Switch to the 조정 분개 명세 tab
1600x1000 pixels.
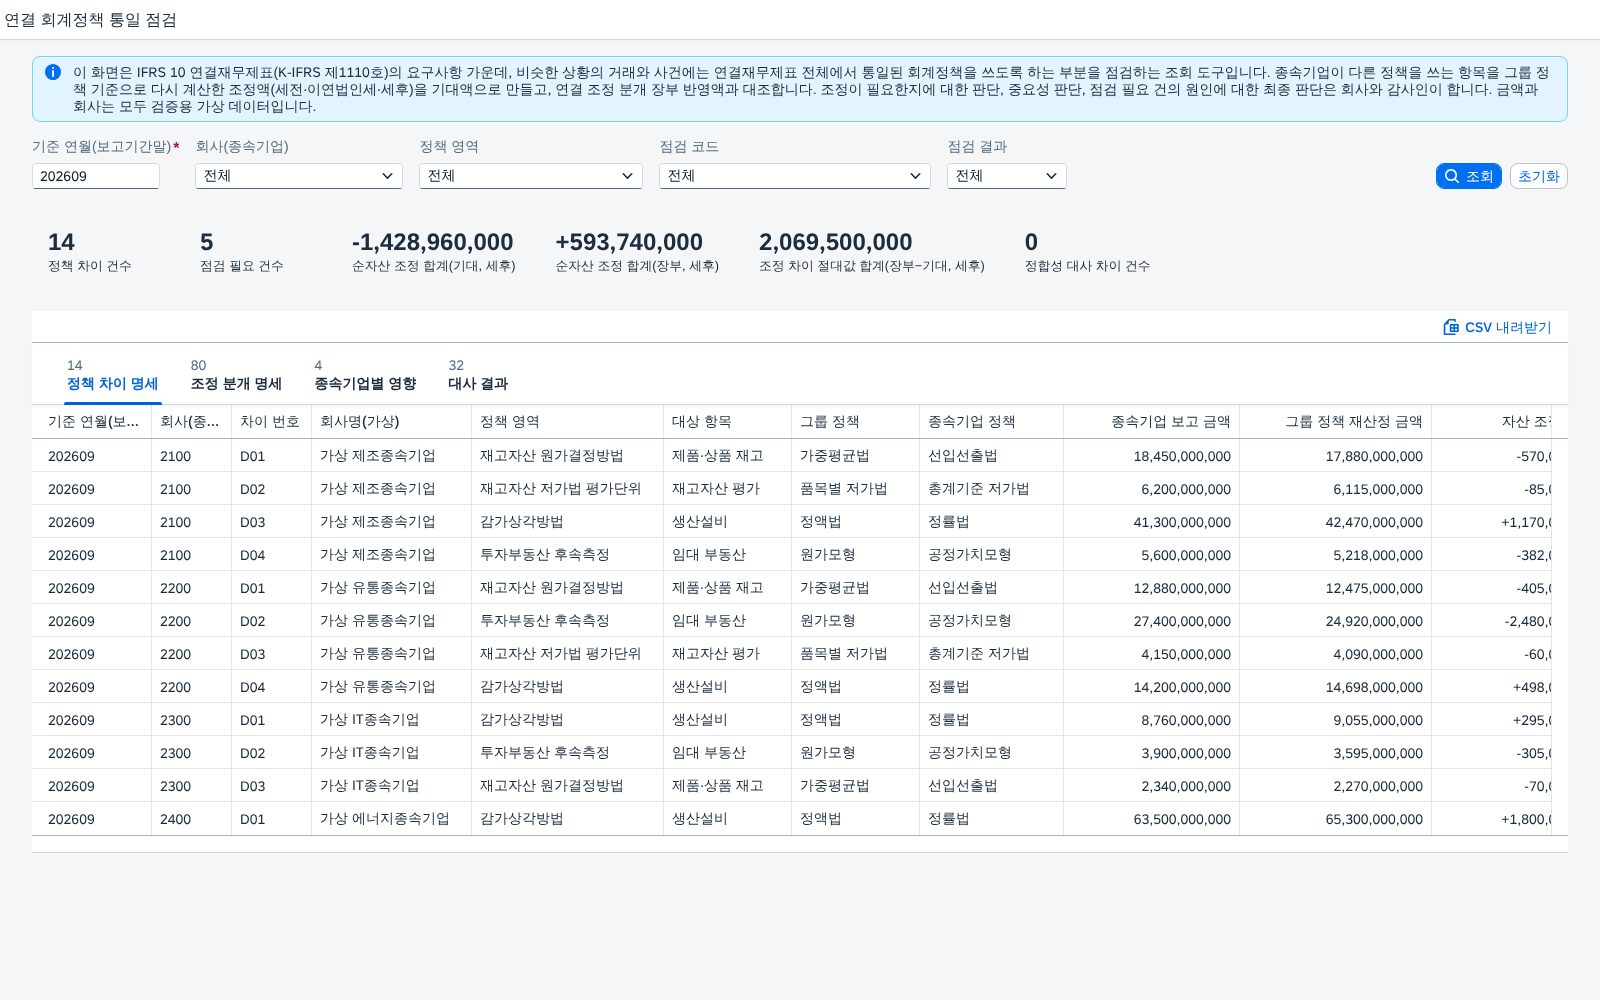236,375
